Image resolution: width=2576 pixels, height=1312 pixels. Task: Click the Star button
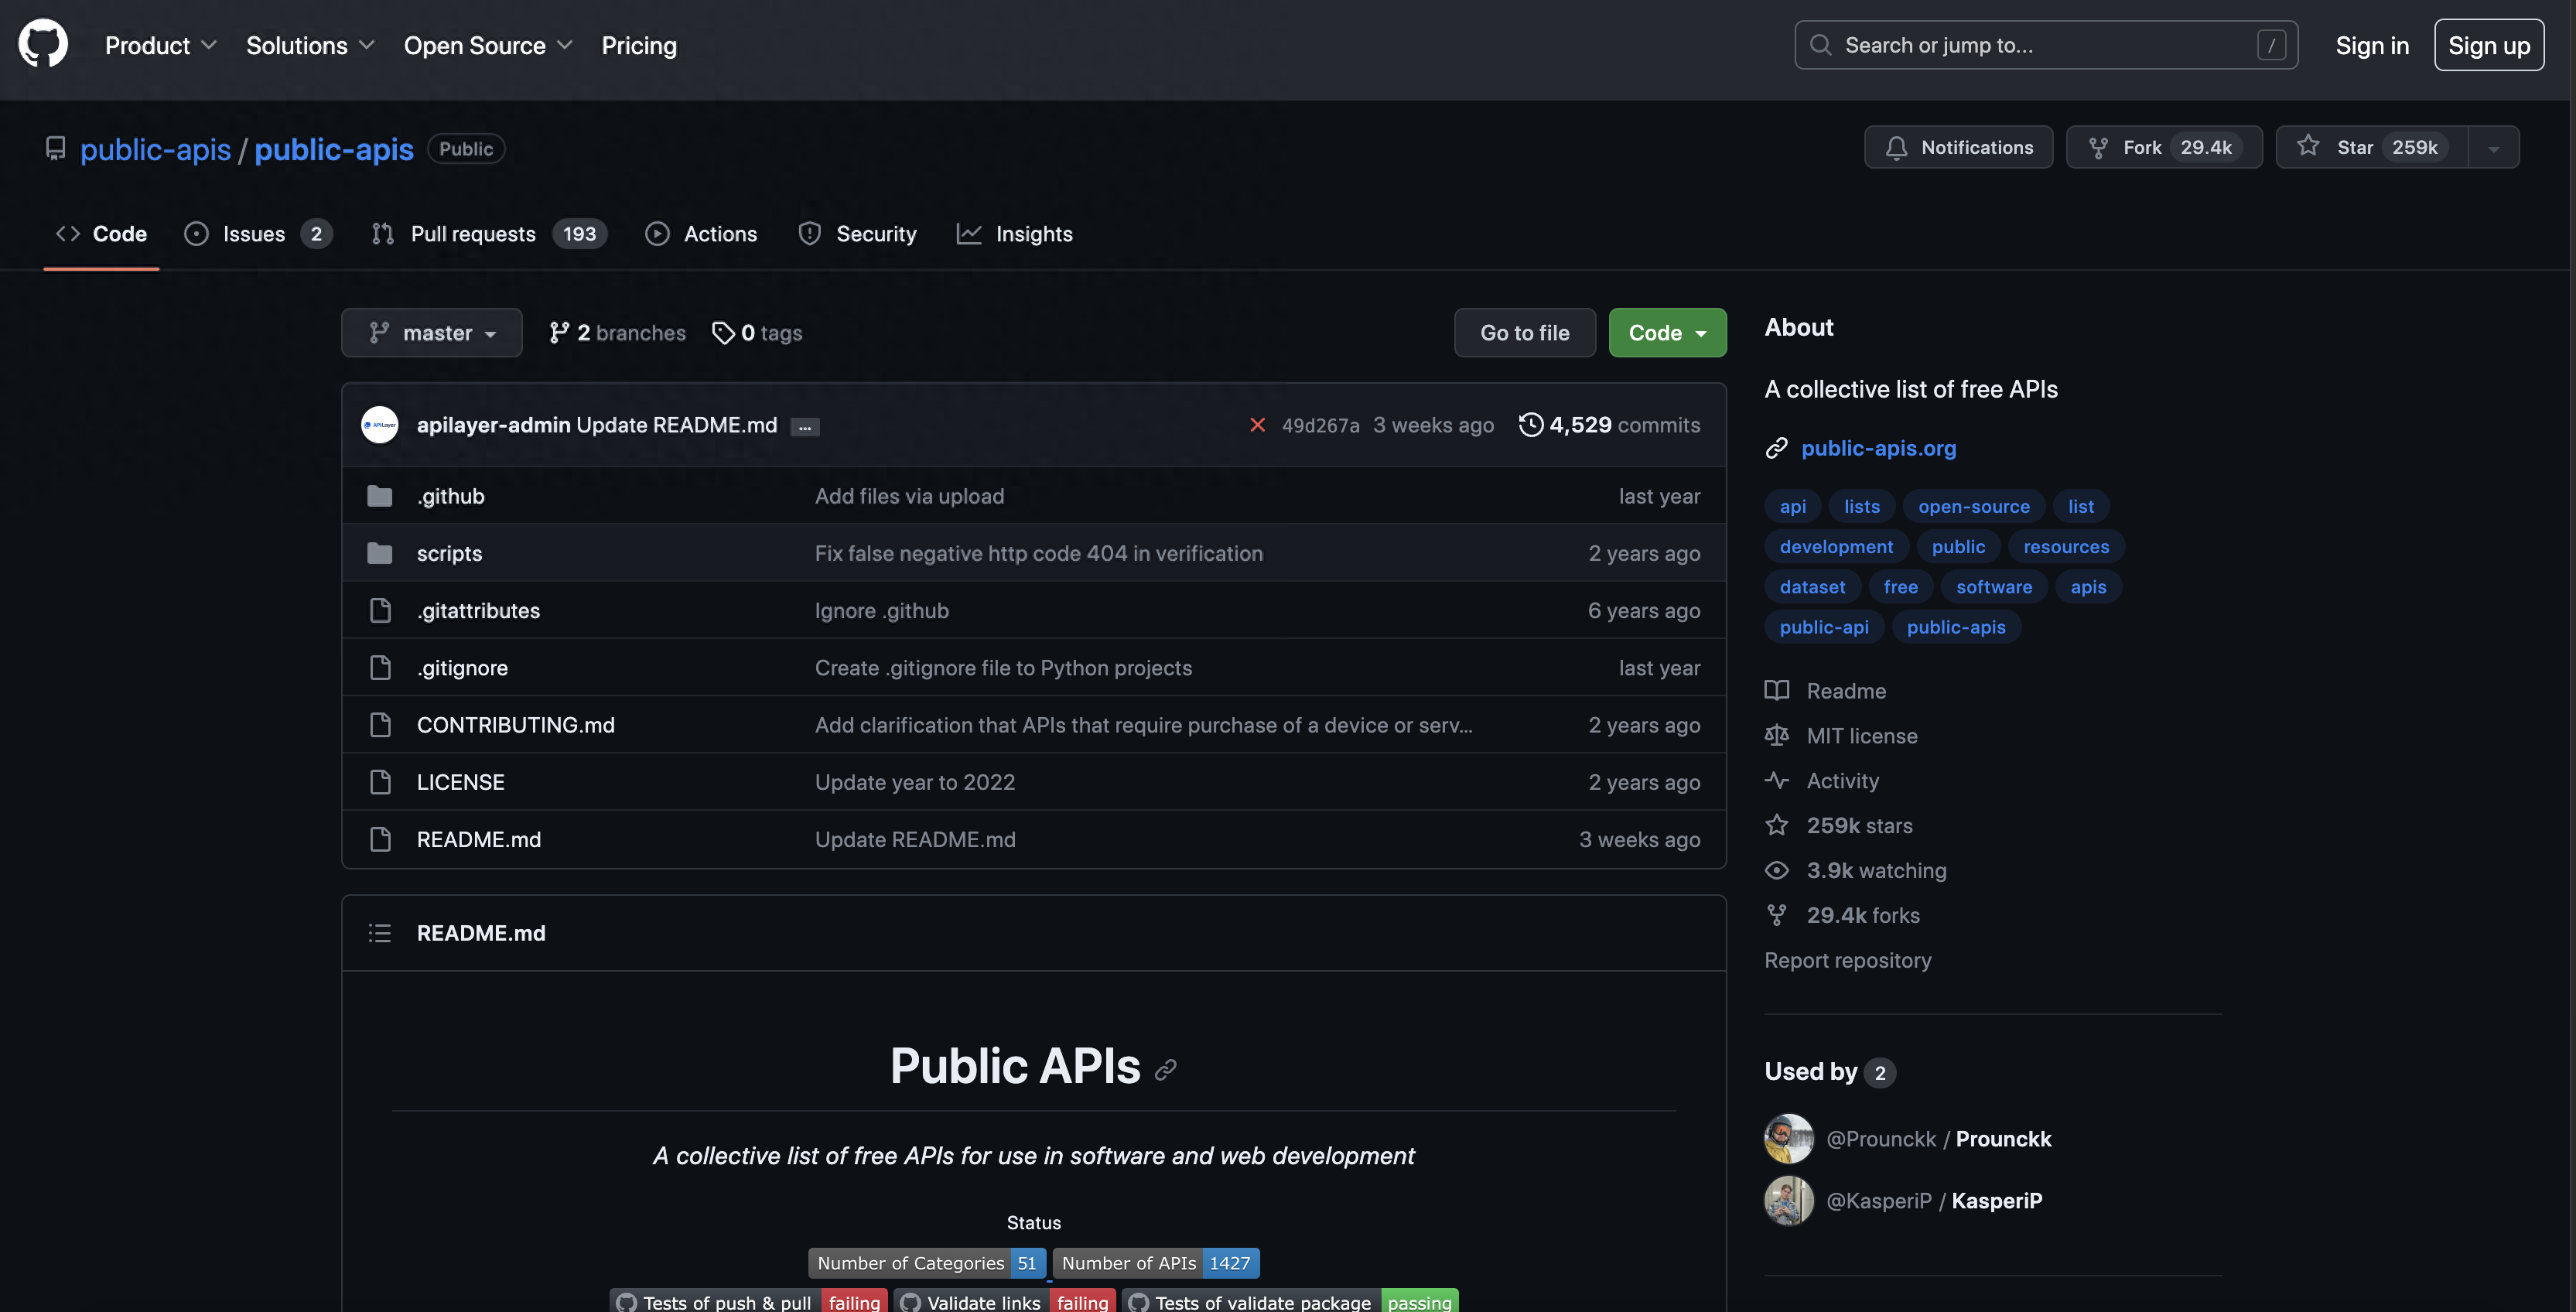click(2372, 147)
